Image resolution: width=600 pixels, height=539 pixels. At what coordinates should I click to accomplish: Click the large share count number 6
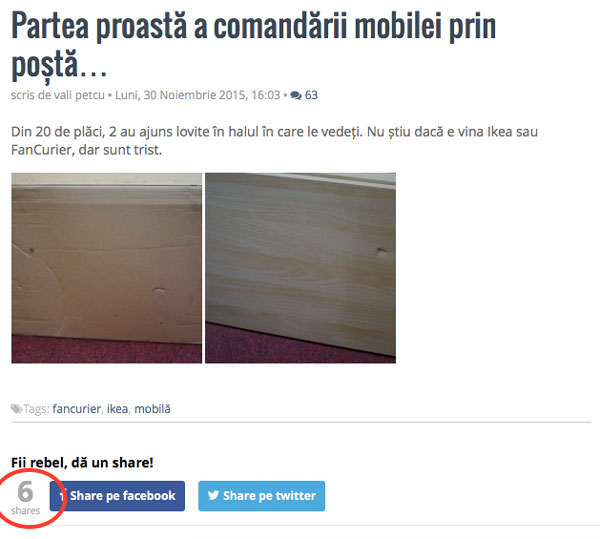pyautogui.click(x=25, y=491)
